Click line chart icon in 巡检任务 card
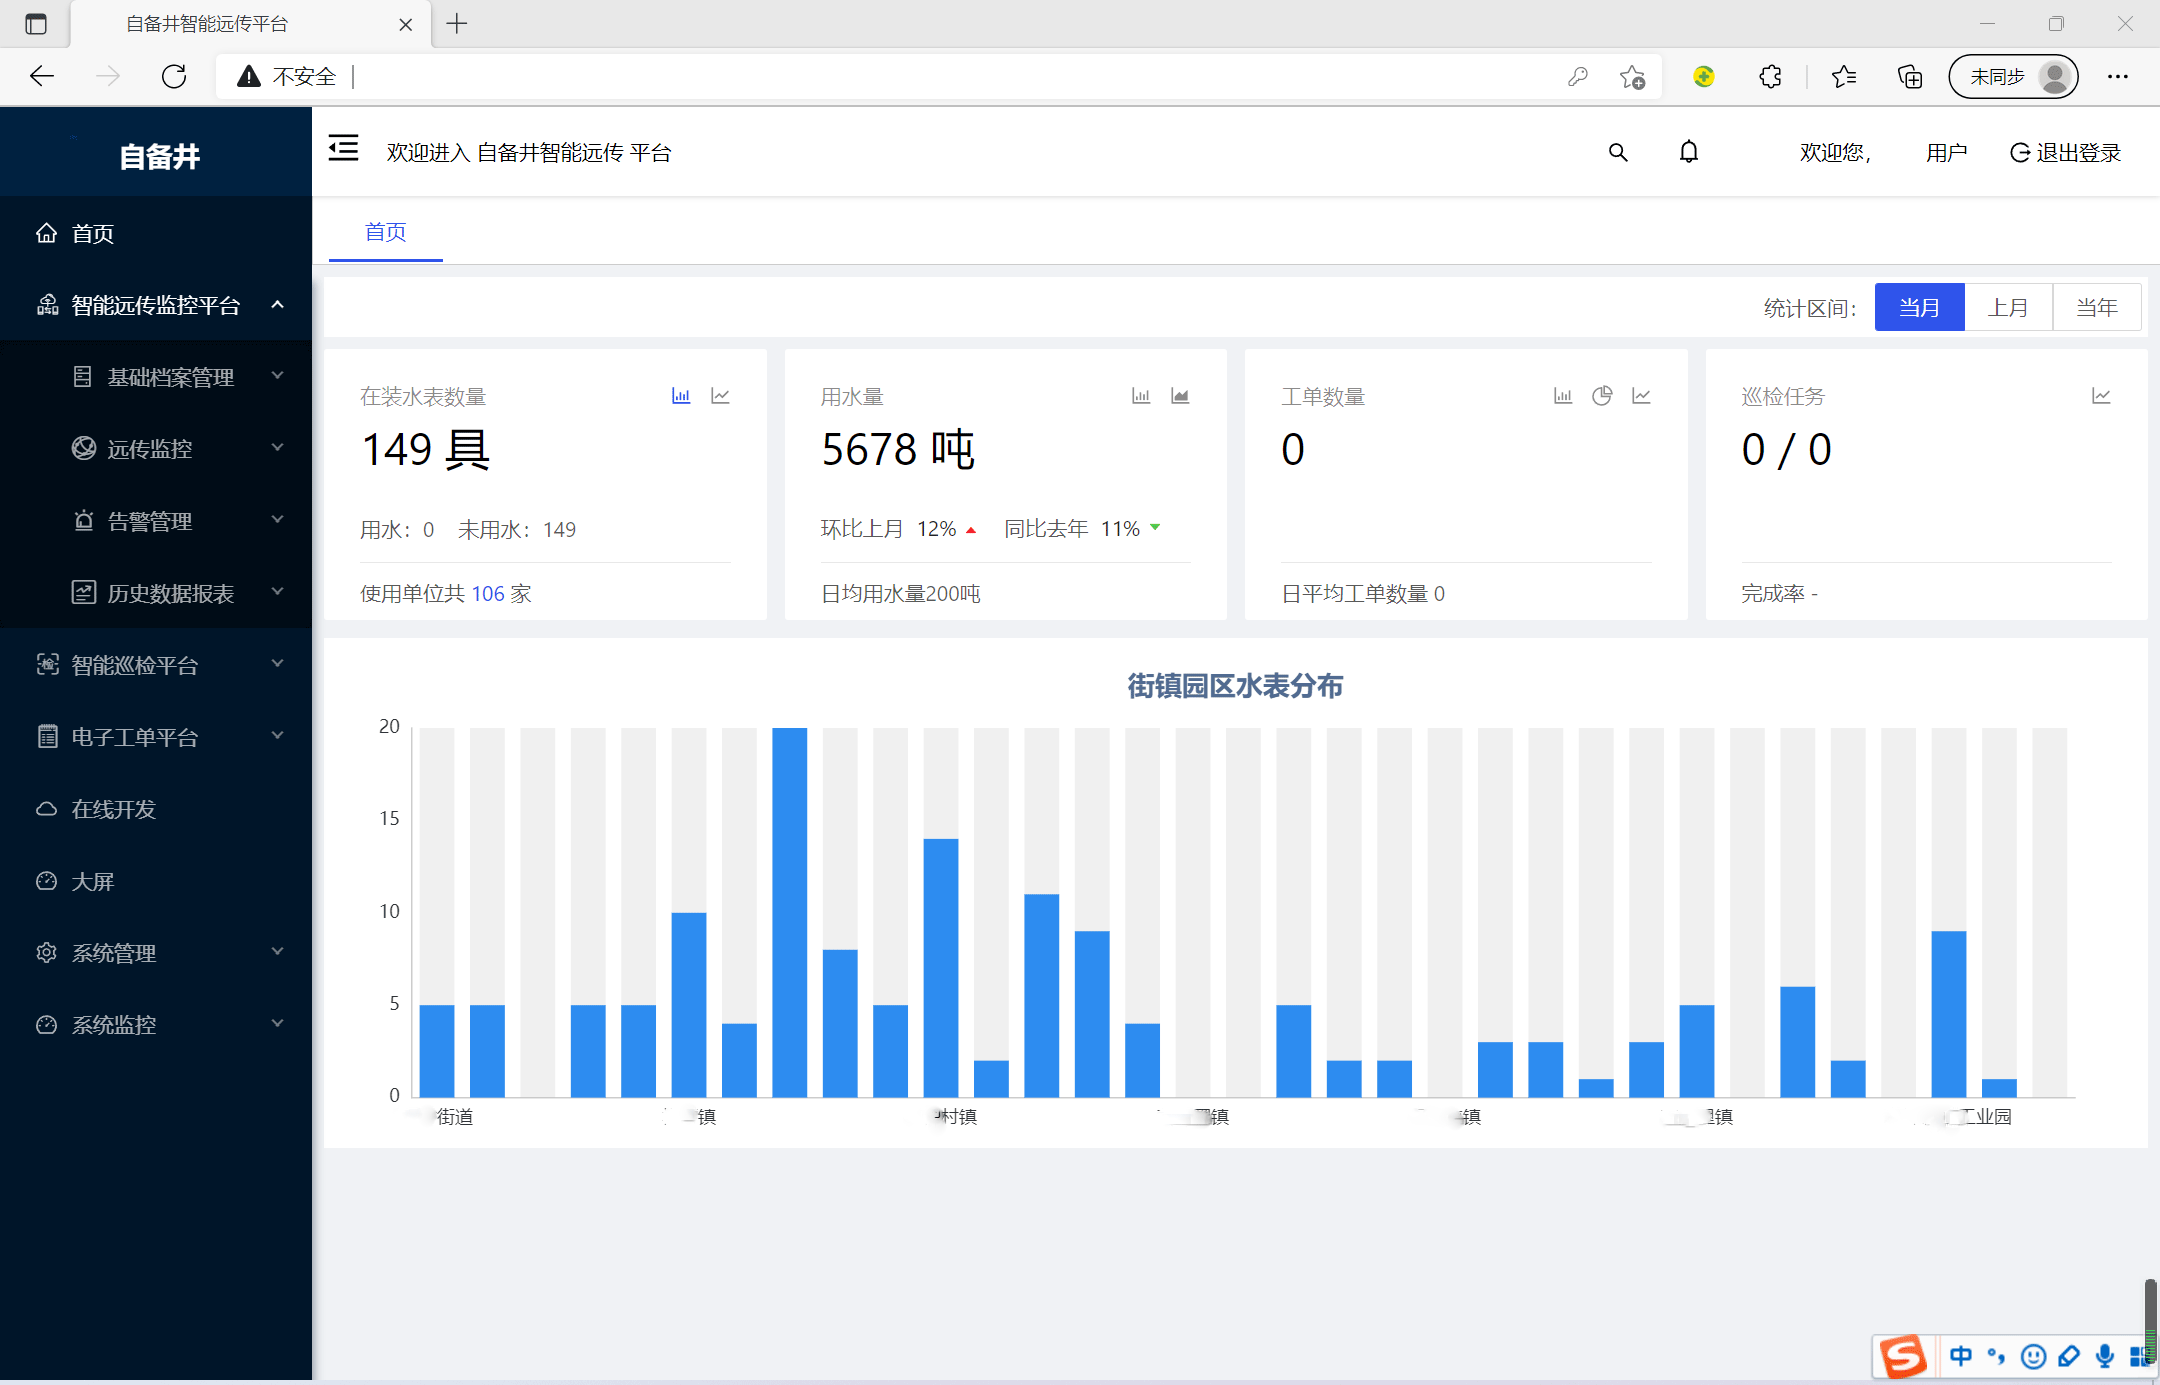This screenshot has width=2160, height=1385. click(x=2101, y=396)
